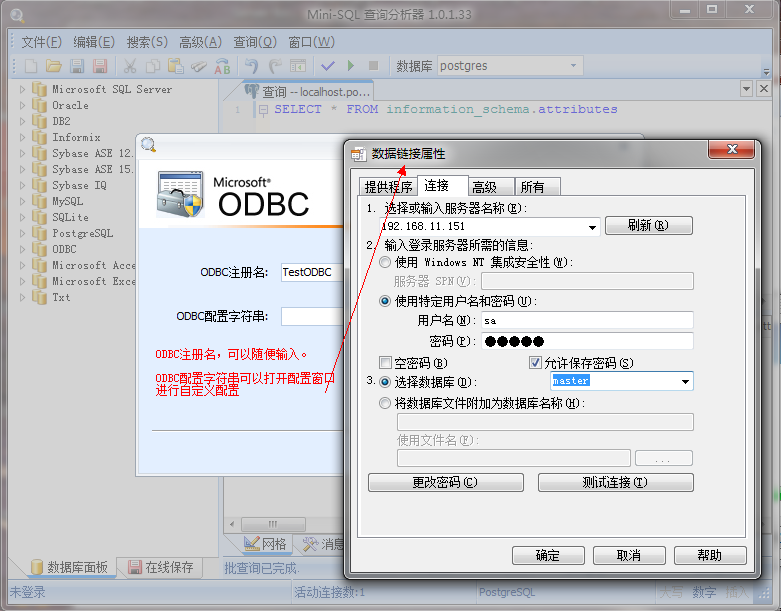
Task: Expand the SQLite tree node
Action: coord(22,217)
